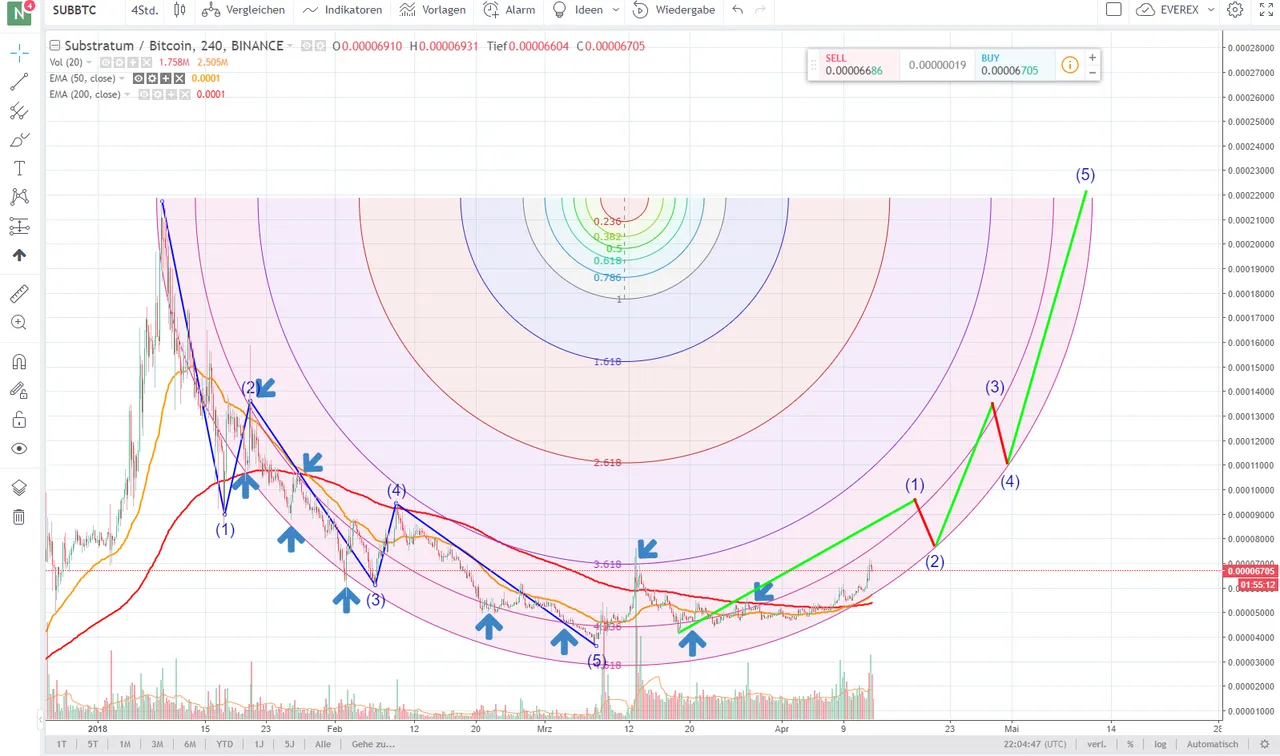Expand the EMA (200, close) dropdown arrow

[x=129, y=94]
